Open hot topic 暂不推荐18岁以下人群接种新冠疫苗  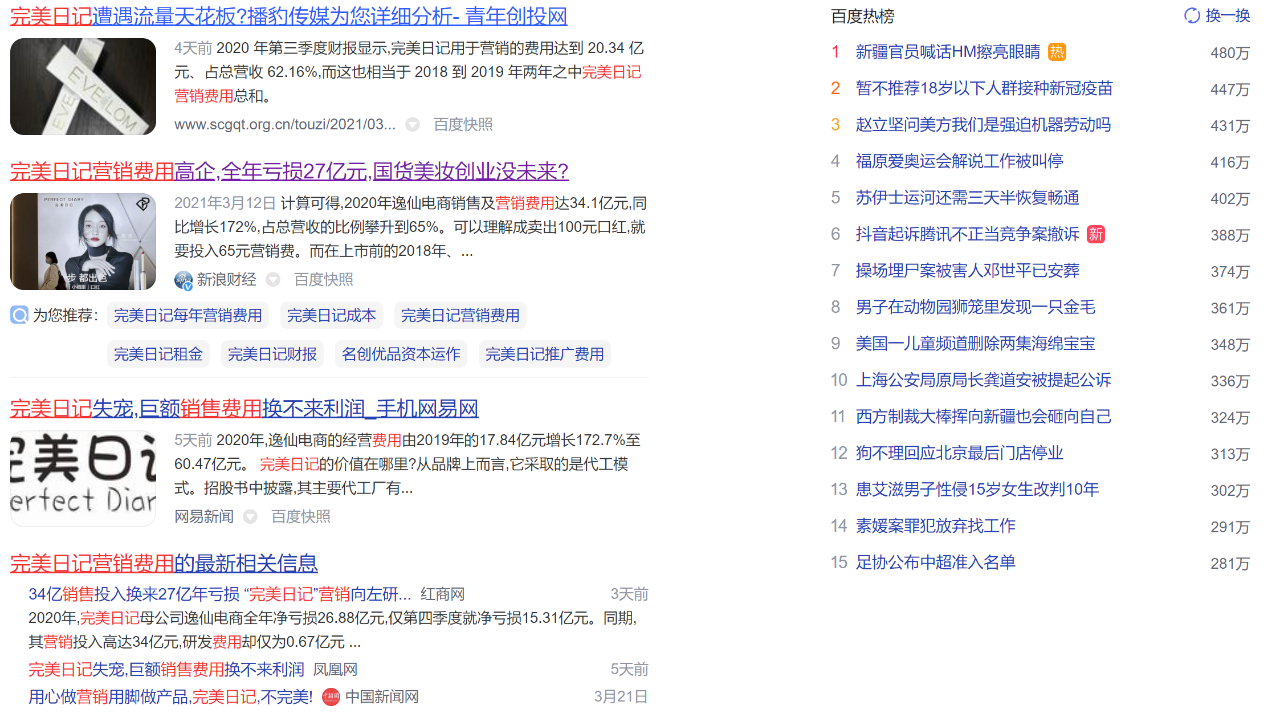click(x=984, y=89)
